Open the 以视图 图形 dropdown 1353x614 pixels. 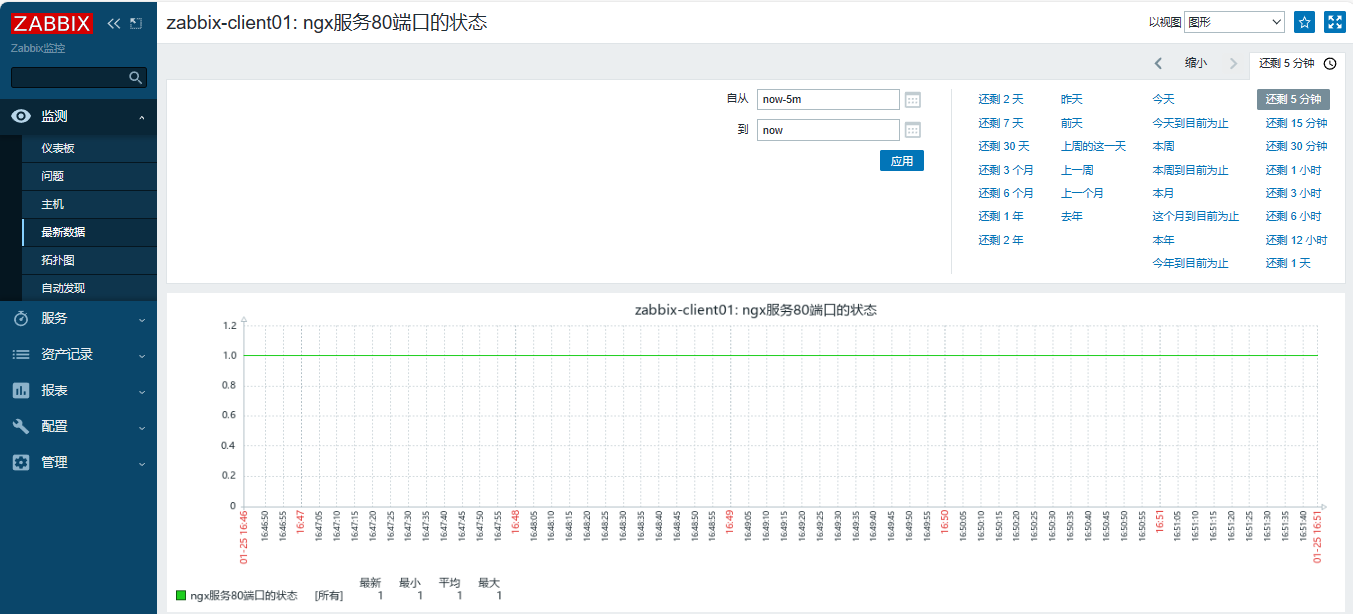pos(1234,22)
